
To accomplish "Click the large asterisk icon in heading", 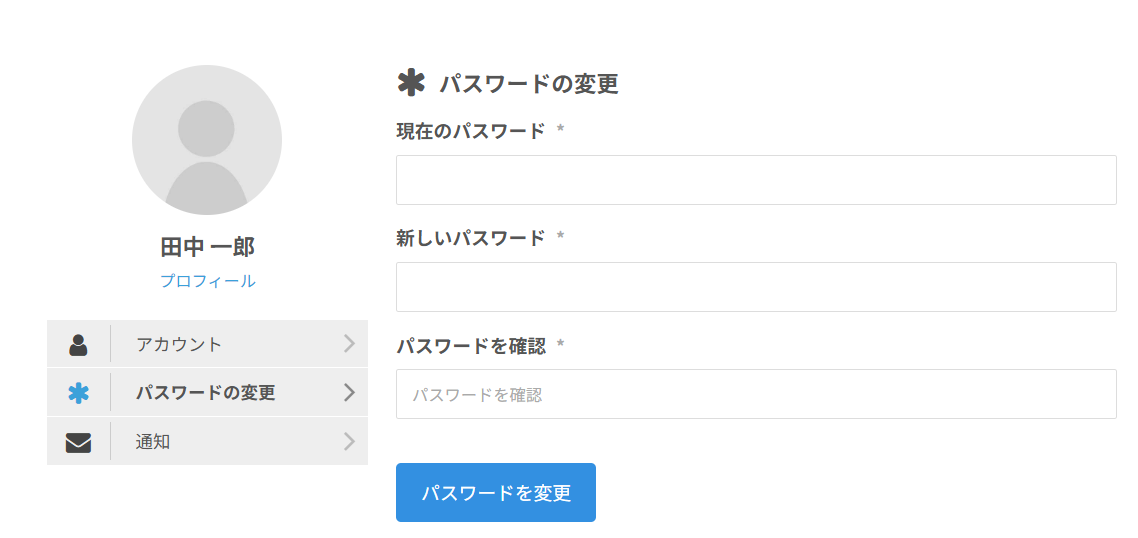I will (411, 84).
